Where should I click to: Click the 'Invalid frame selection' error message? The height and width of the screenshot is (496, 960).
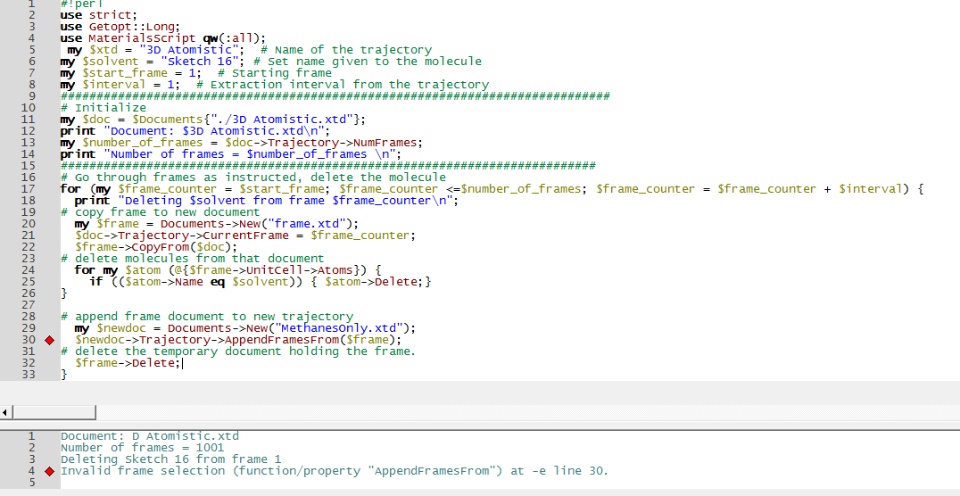point(334,472)
